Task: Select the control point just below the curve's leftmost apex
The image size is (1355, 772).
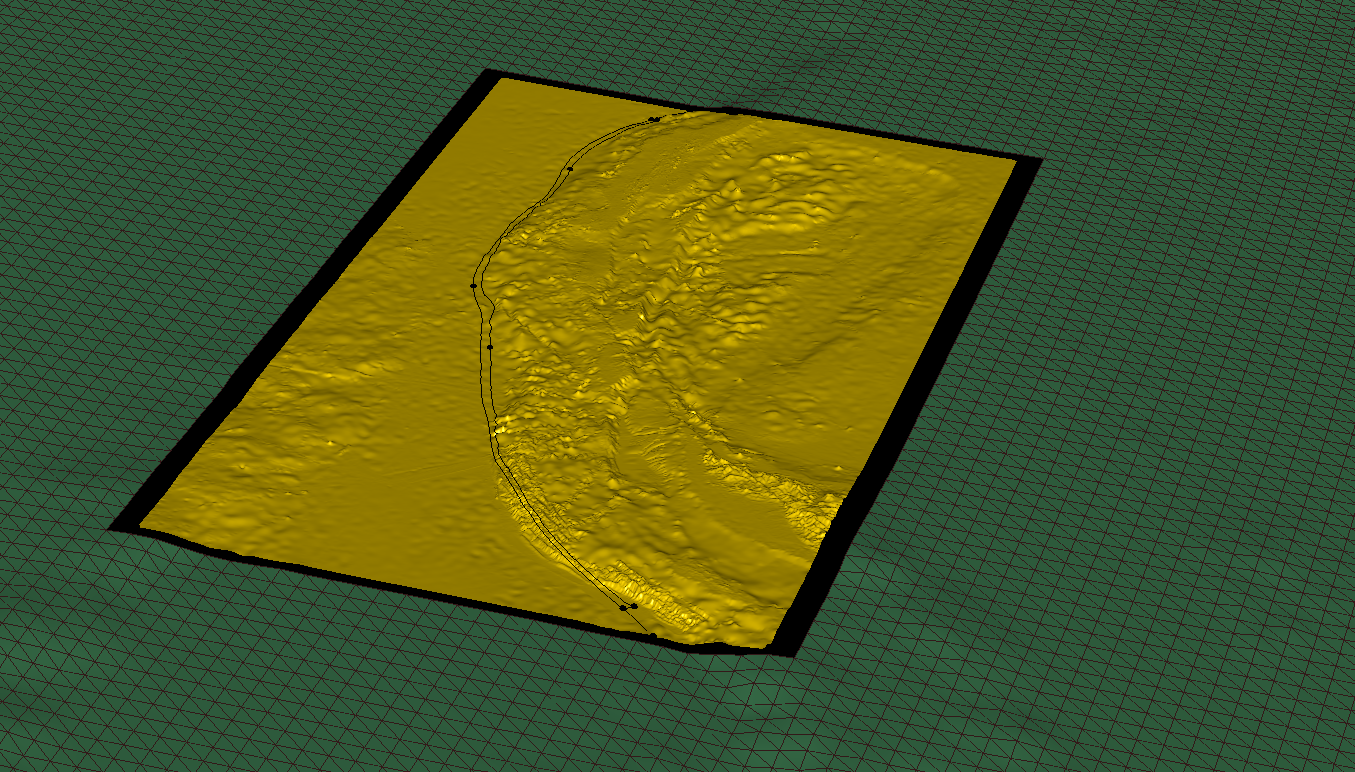Action: (490, 347)
